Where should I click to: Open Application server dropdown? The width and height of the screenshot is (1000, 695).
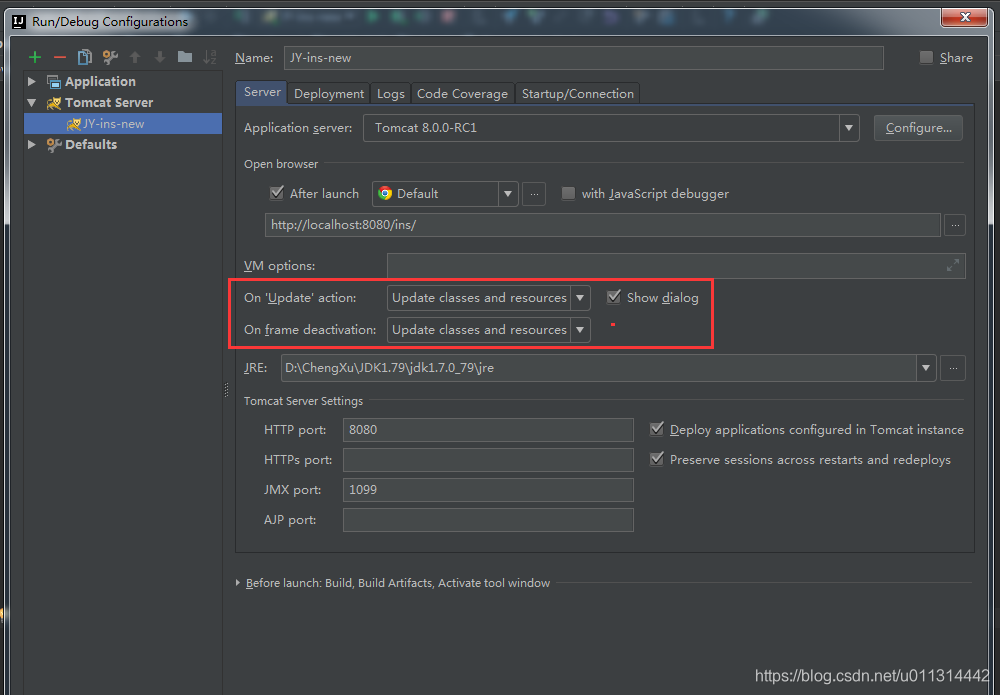[849, 128]
